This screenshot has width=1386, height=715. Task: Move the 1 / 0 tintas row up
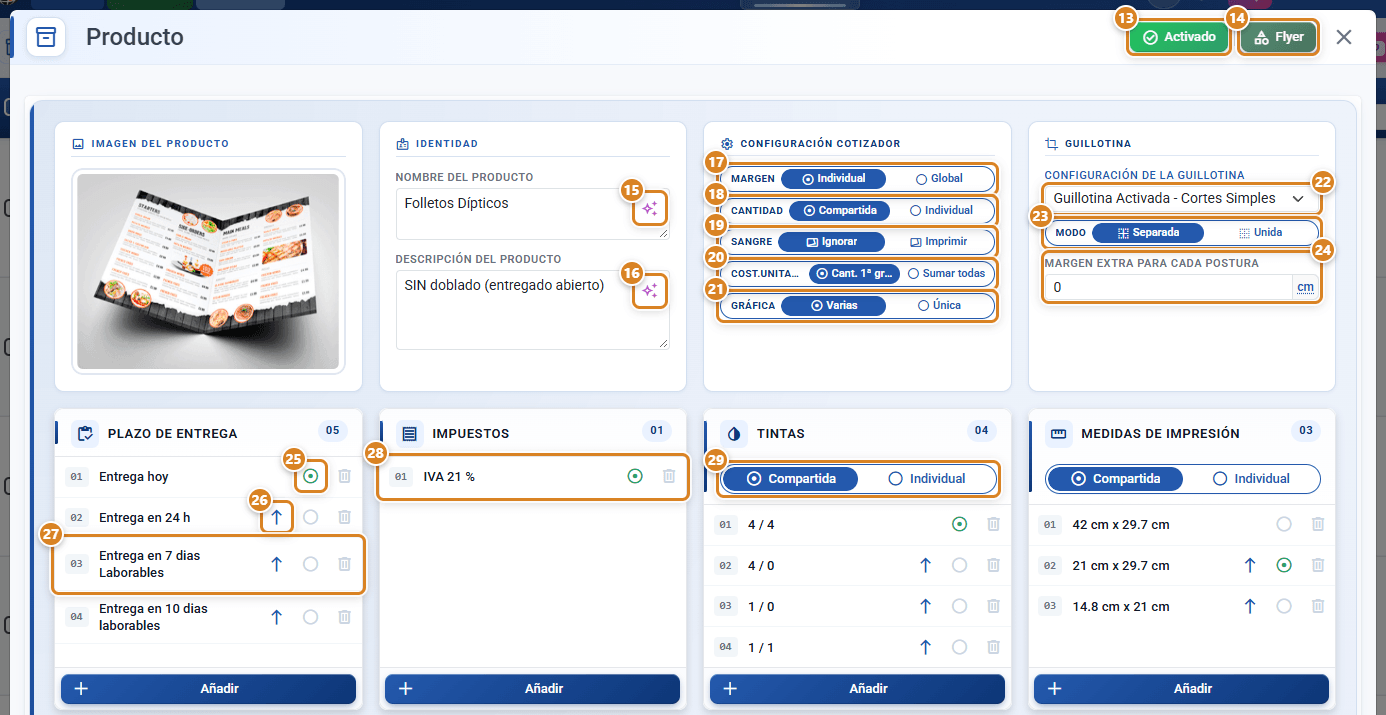point(926,606)
